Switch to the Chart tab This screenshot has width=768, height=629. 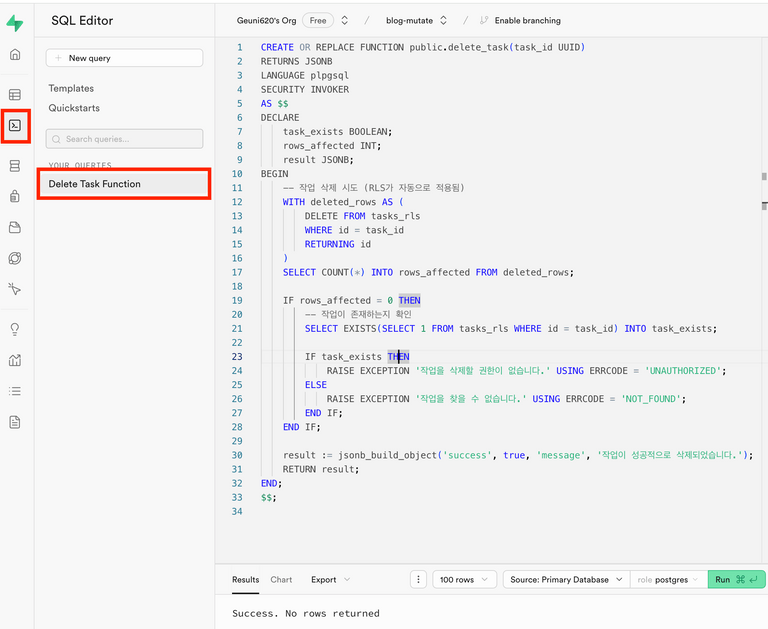[281, 580]
